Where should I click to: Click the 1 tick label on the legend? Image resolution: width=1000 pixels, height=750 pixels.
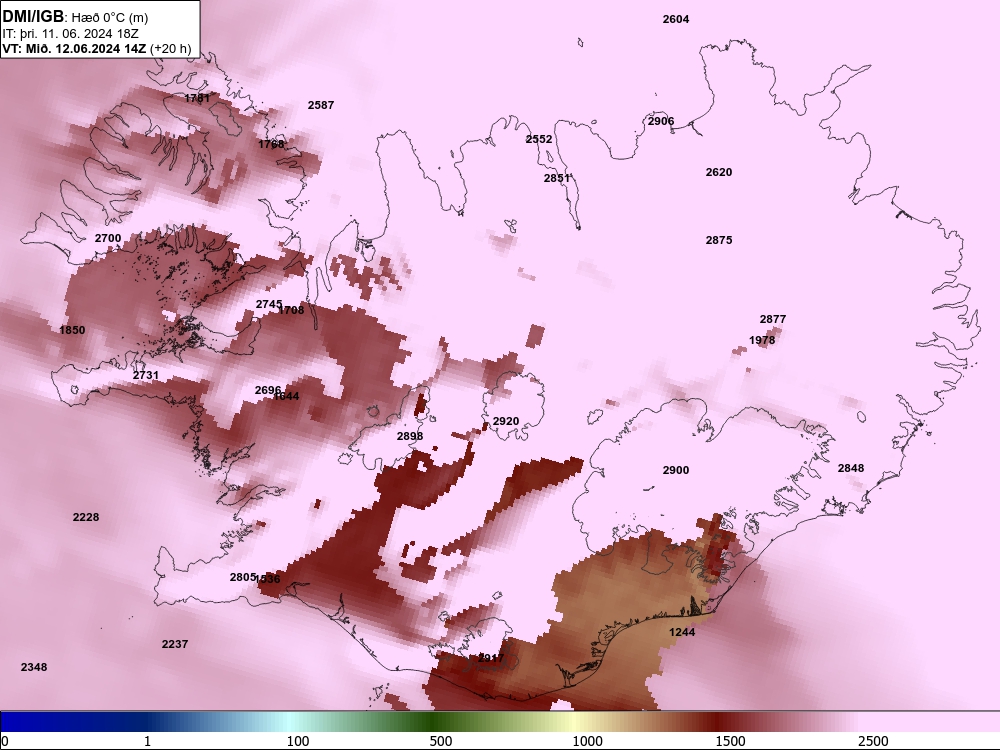point(147,741)
